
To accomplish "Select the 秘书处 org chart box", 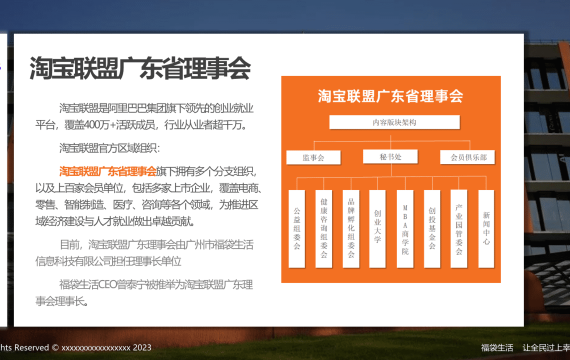I will coord(390,157).
